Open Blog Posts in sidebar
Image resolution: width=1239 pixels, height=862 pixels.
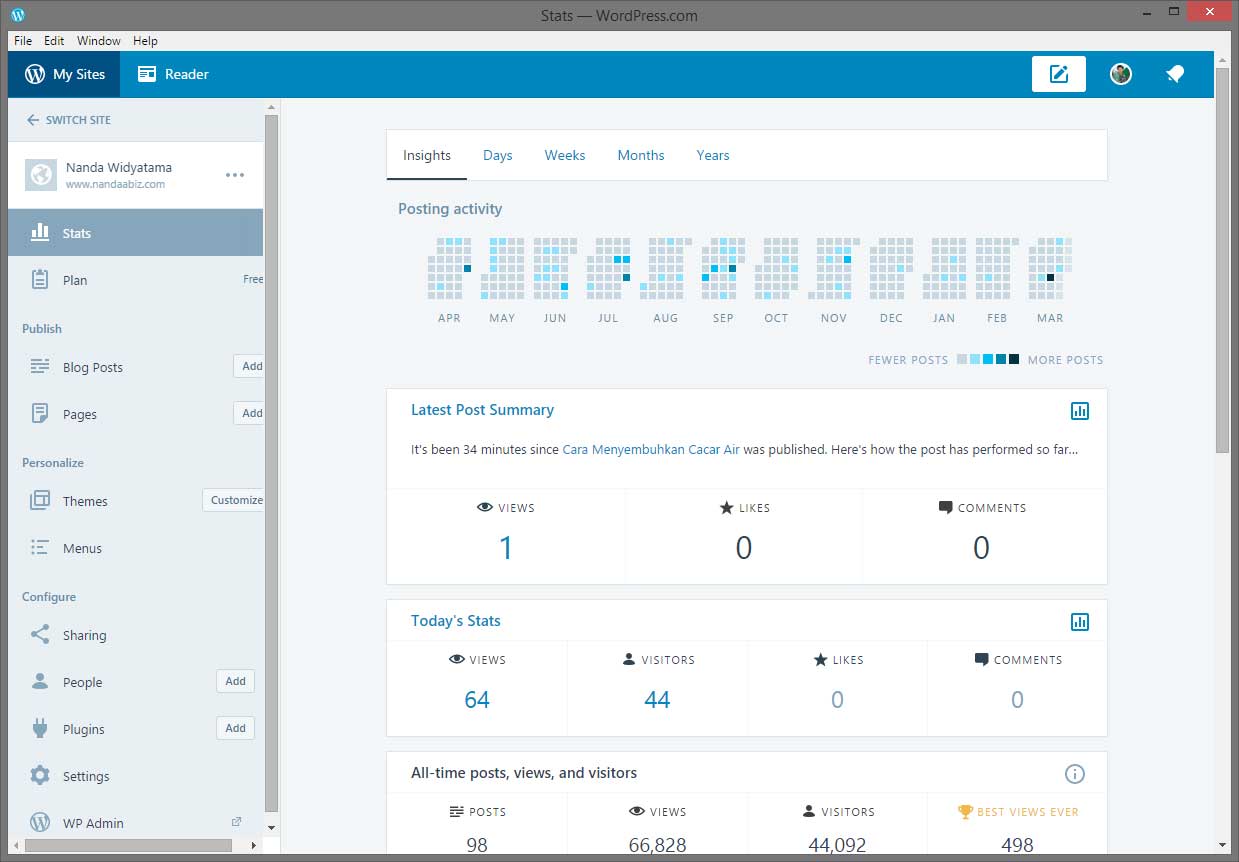[93, 367]
